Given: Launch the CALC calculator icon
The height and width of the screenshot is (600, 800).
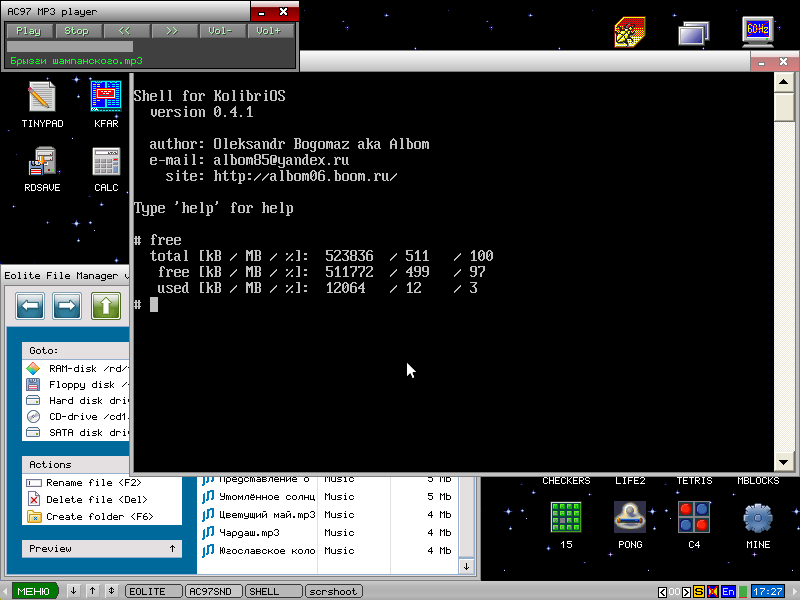Looking at the screenshot, I should pyautogui.click(x=106, y=161).
